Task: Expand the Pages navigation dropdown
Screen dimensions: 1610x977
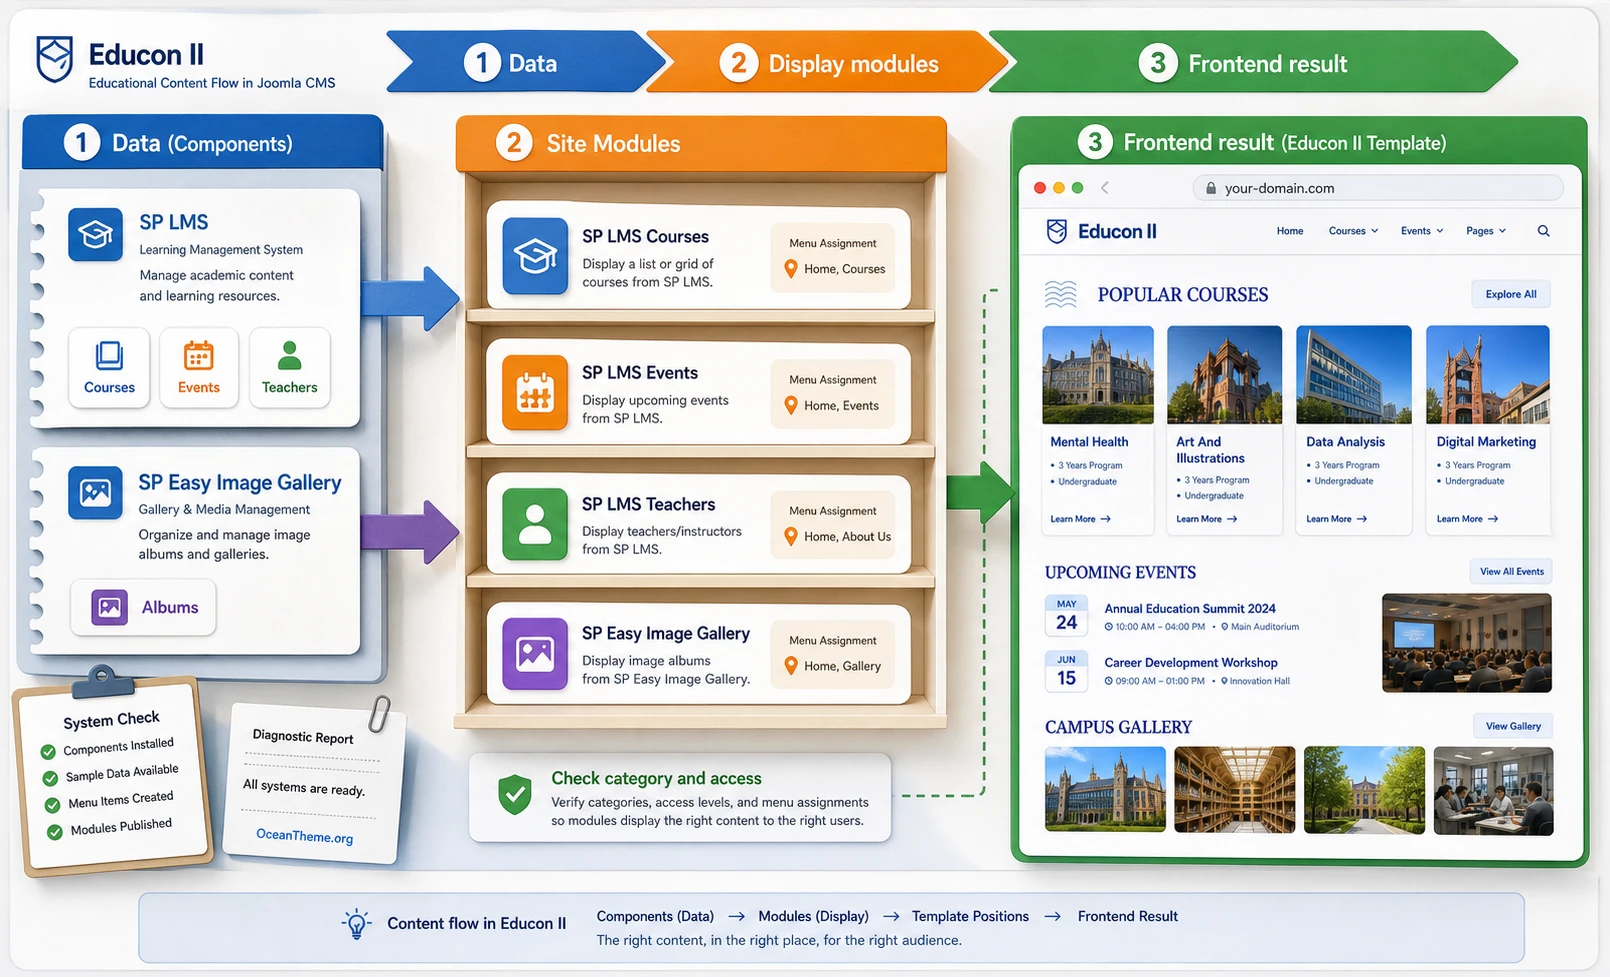Action: coord(1486,231)
